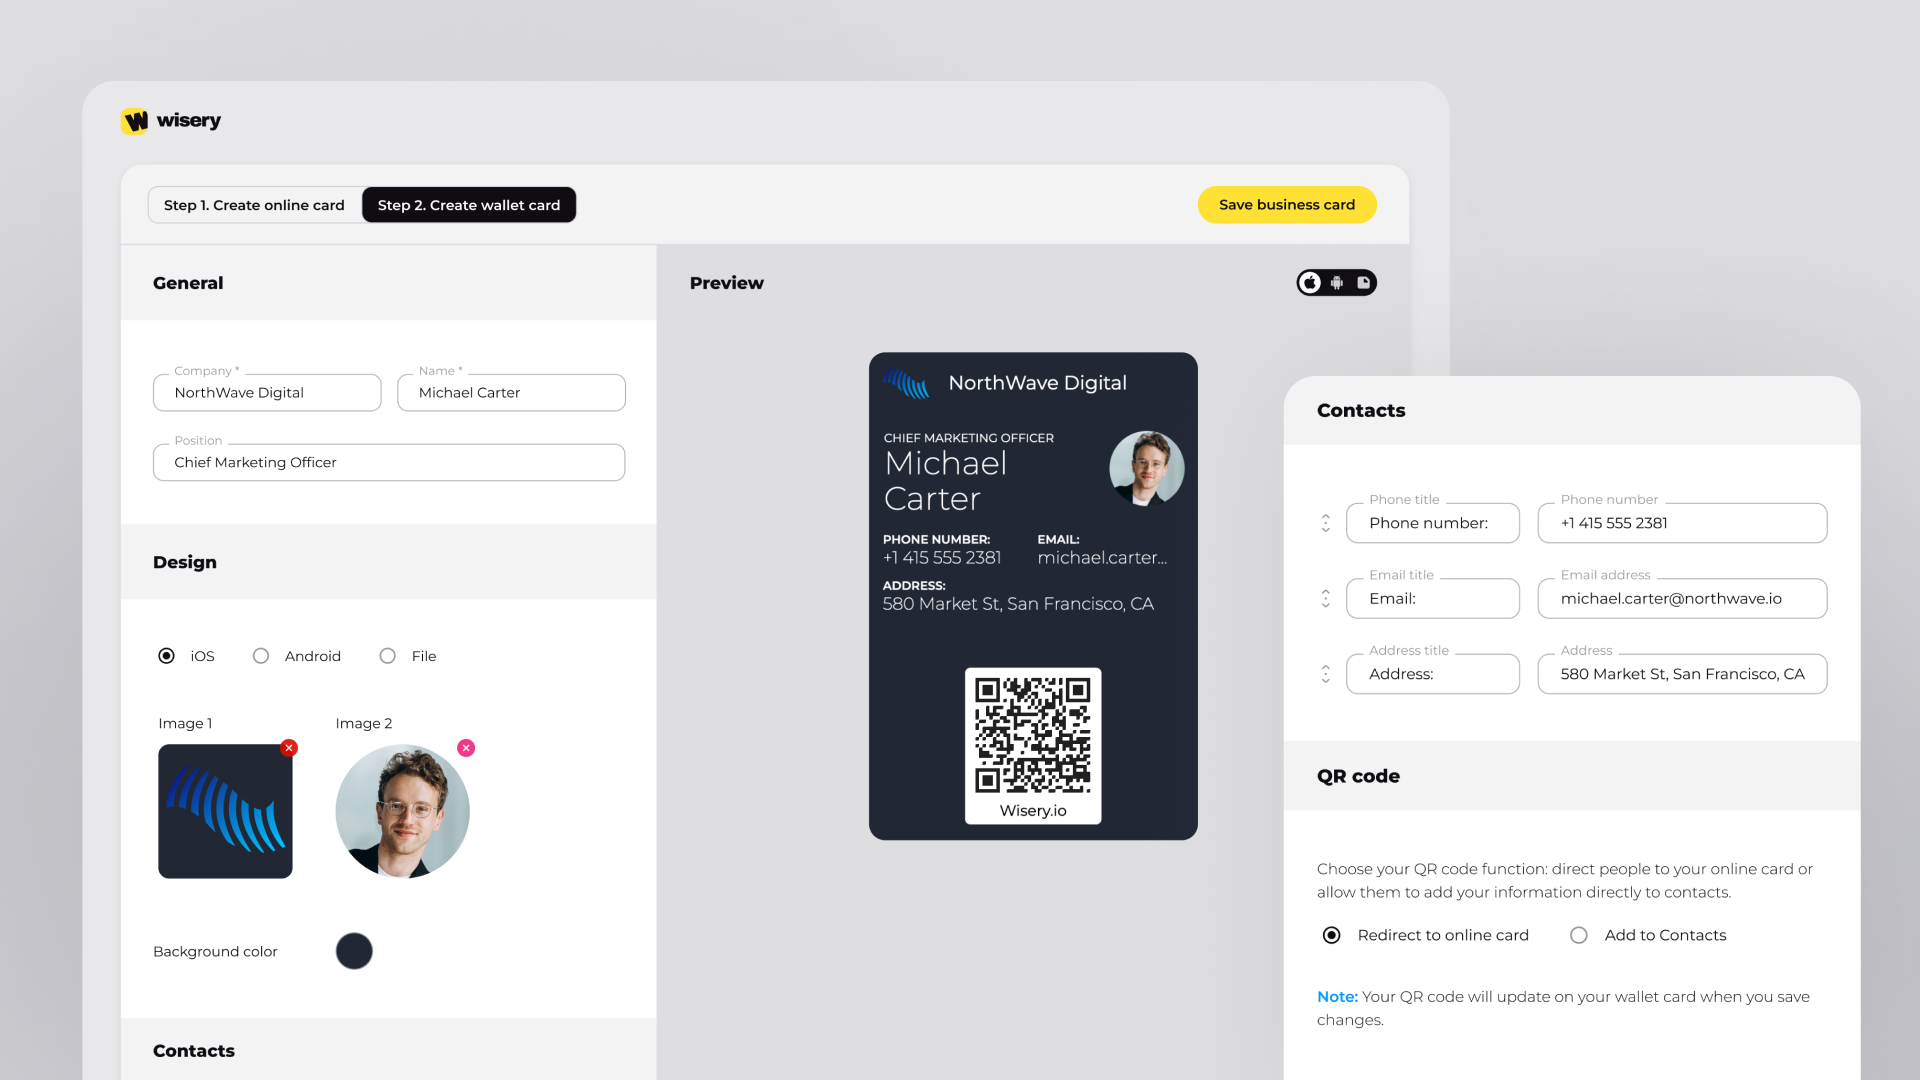Select the Android design option
Image resolution: width=1920 pixels, height=1080 pixels.
click(x=261, y=656)
